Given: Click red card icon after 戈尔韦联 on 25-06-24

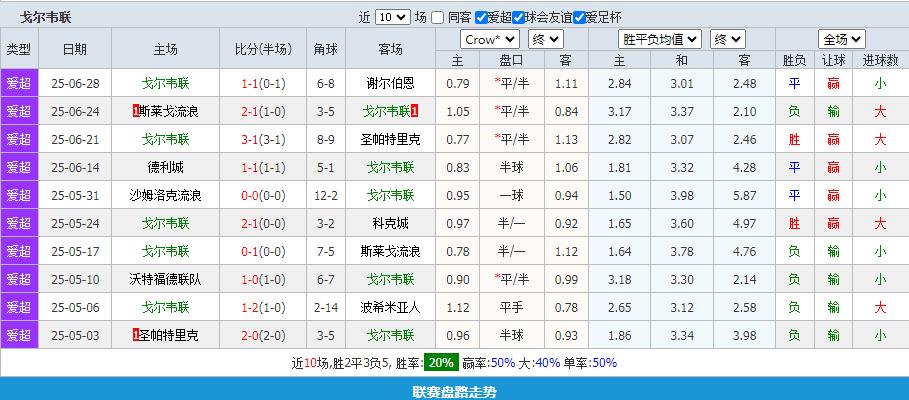Looking at the screenshot, I should [x=414, y=111].
